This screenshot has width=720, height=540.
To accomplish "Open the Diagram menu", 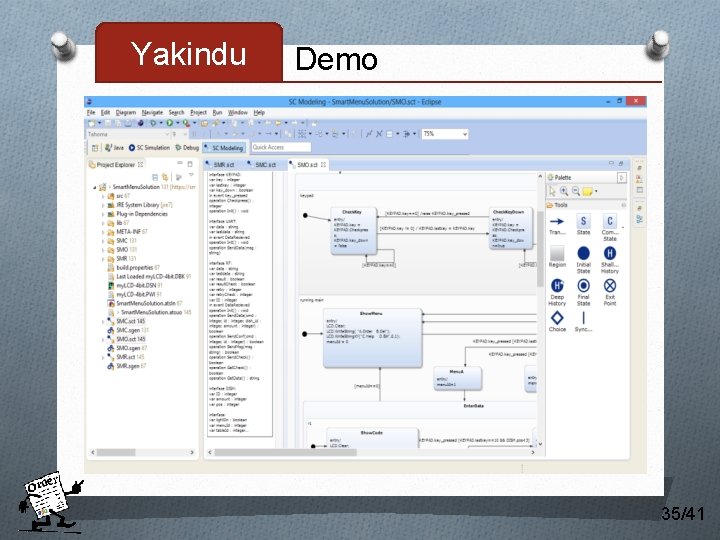I will pos(126,112).
